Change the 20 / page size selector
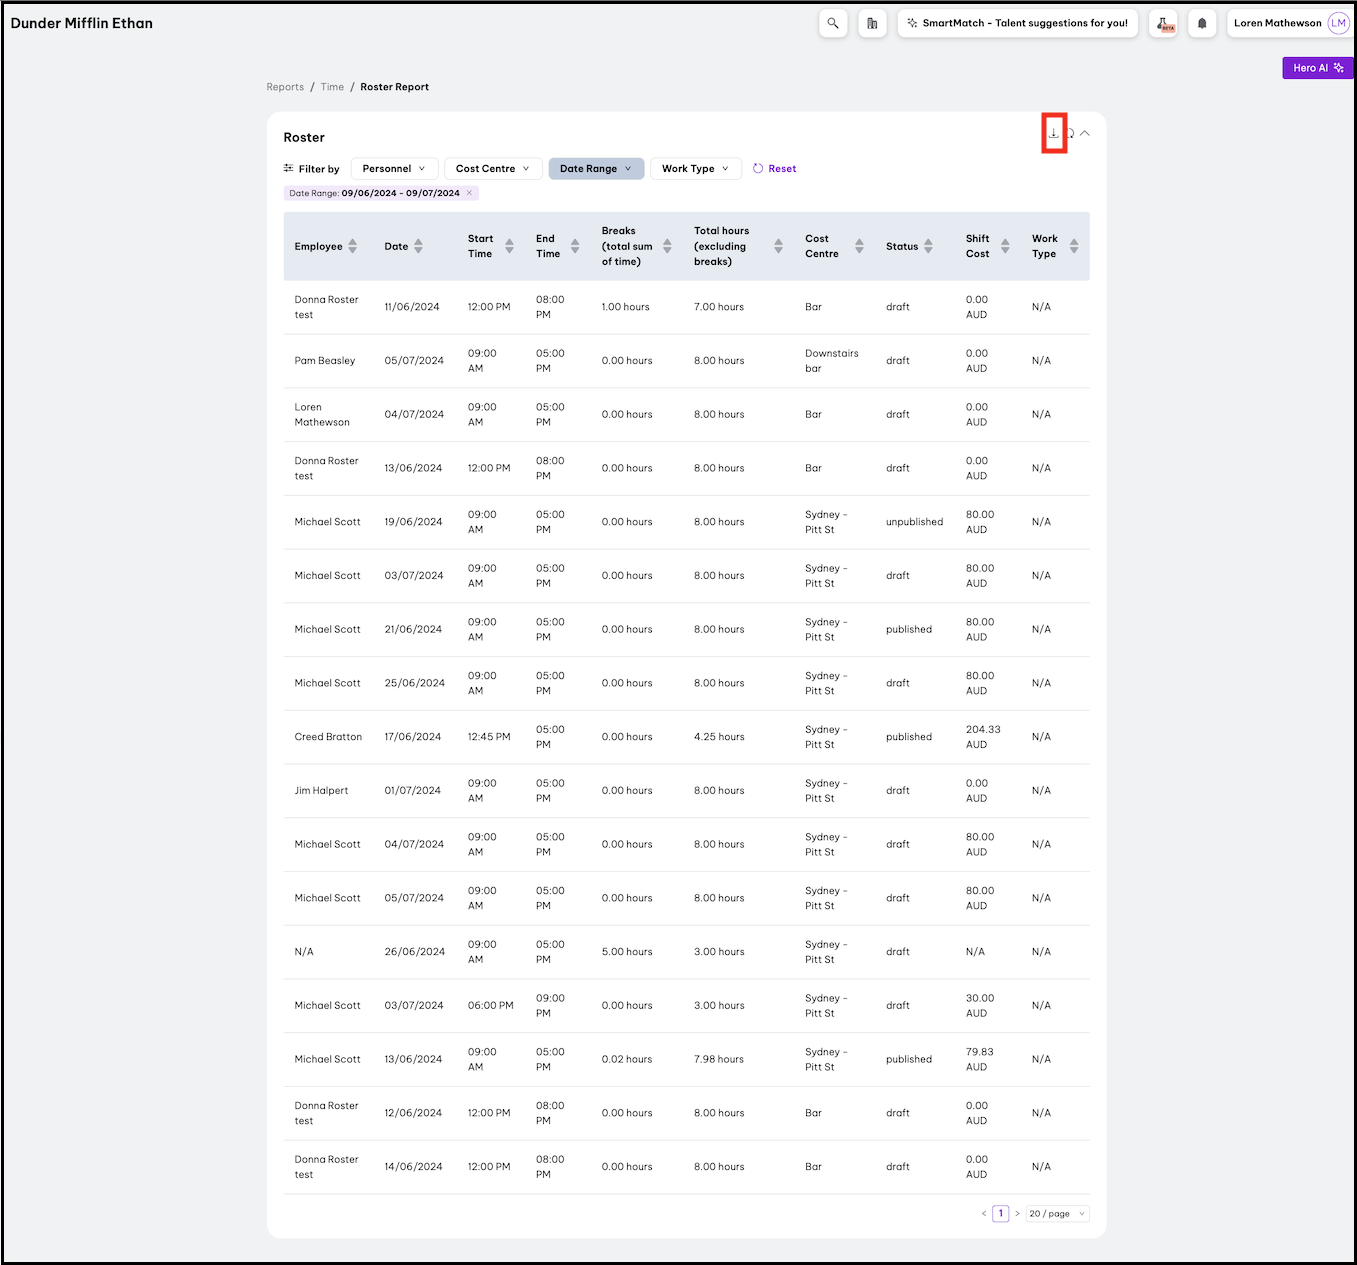 [1057, 1214]
